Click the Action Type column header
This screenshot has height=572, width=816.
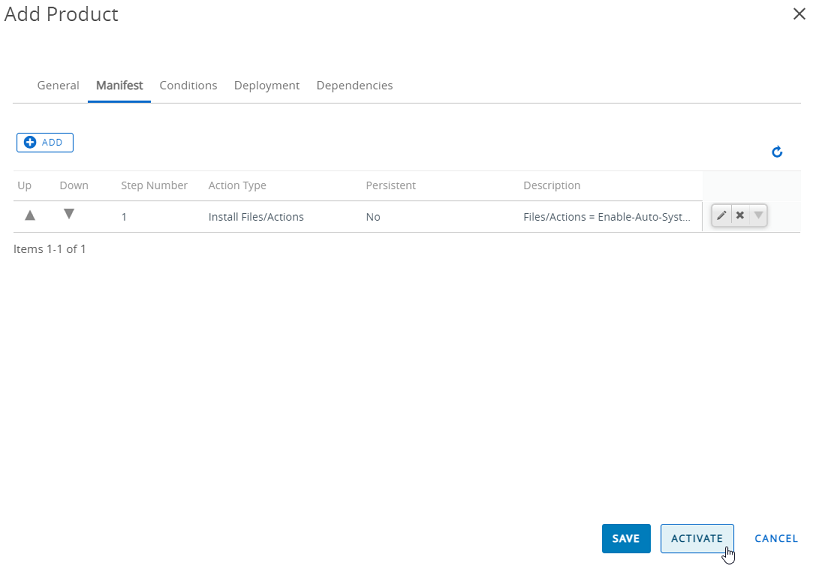point(237,185)
